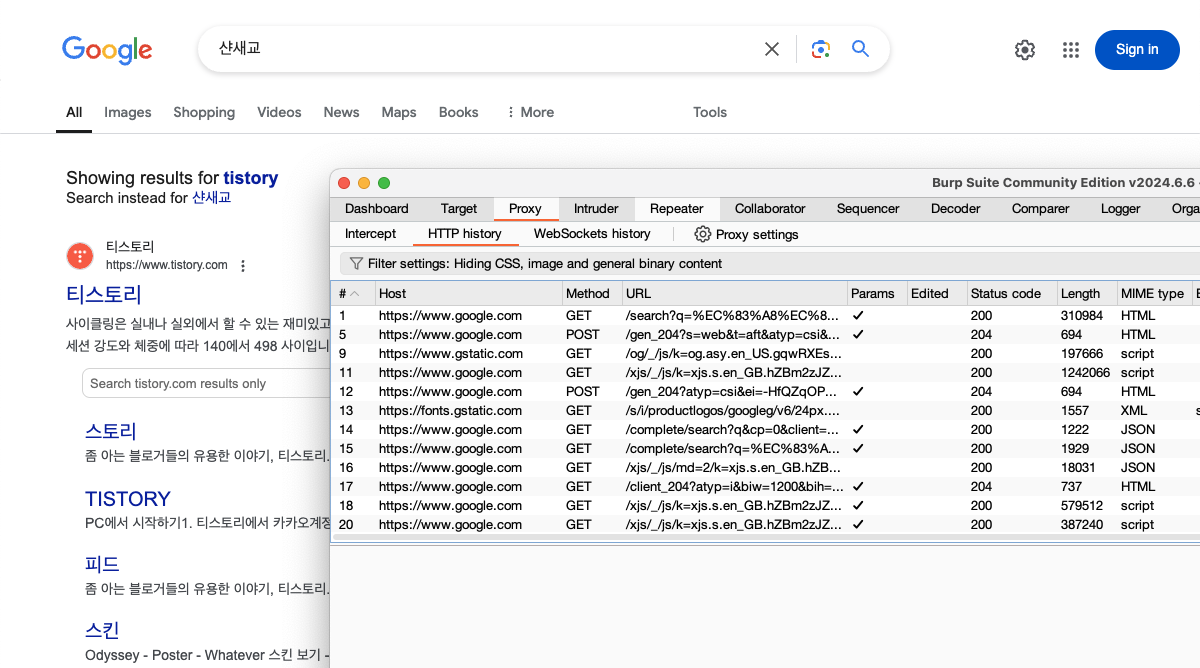The image size is (1200, 668).
Task: Open Google Lens image search icon
Action: 821,49
